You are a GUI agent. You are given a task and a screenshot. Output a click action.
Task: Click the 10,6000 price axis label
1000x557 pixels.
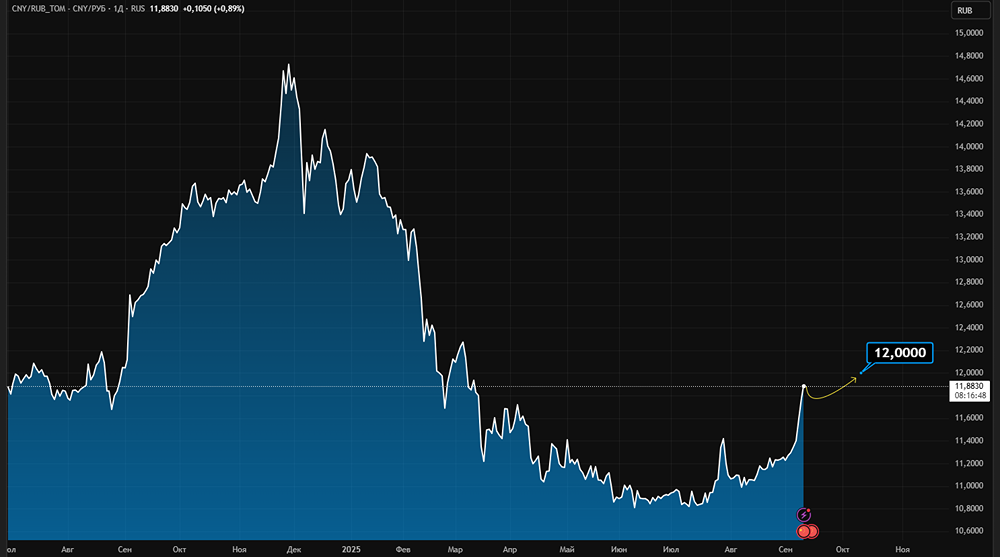pos(969,531)
